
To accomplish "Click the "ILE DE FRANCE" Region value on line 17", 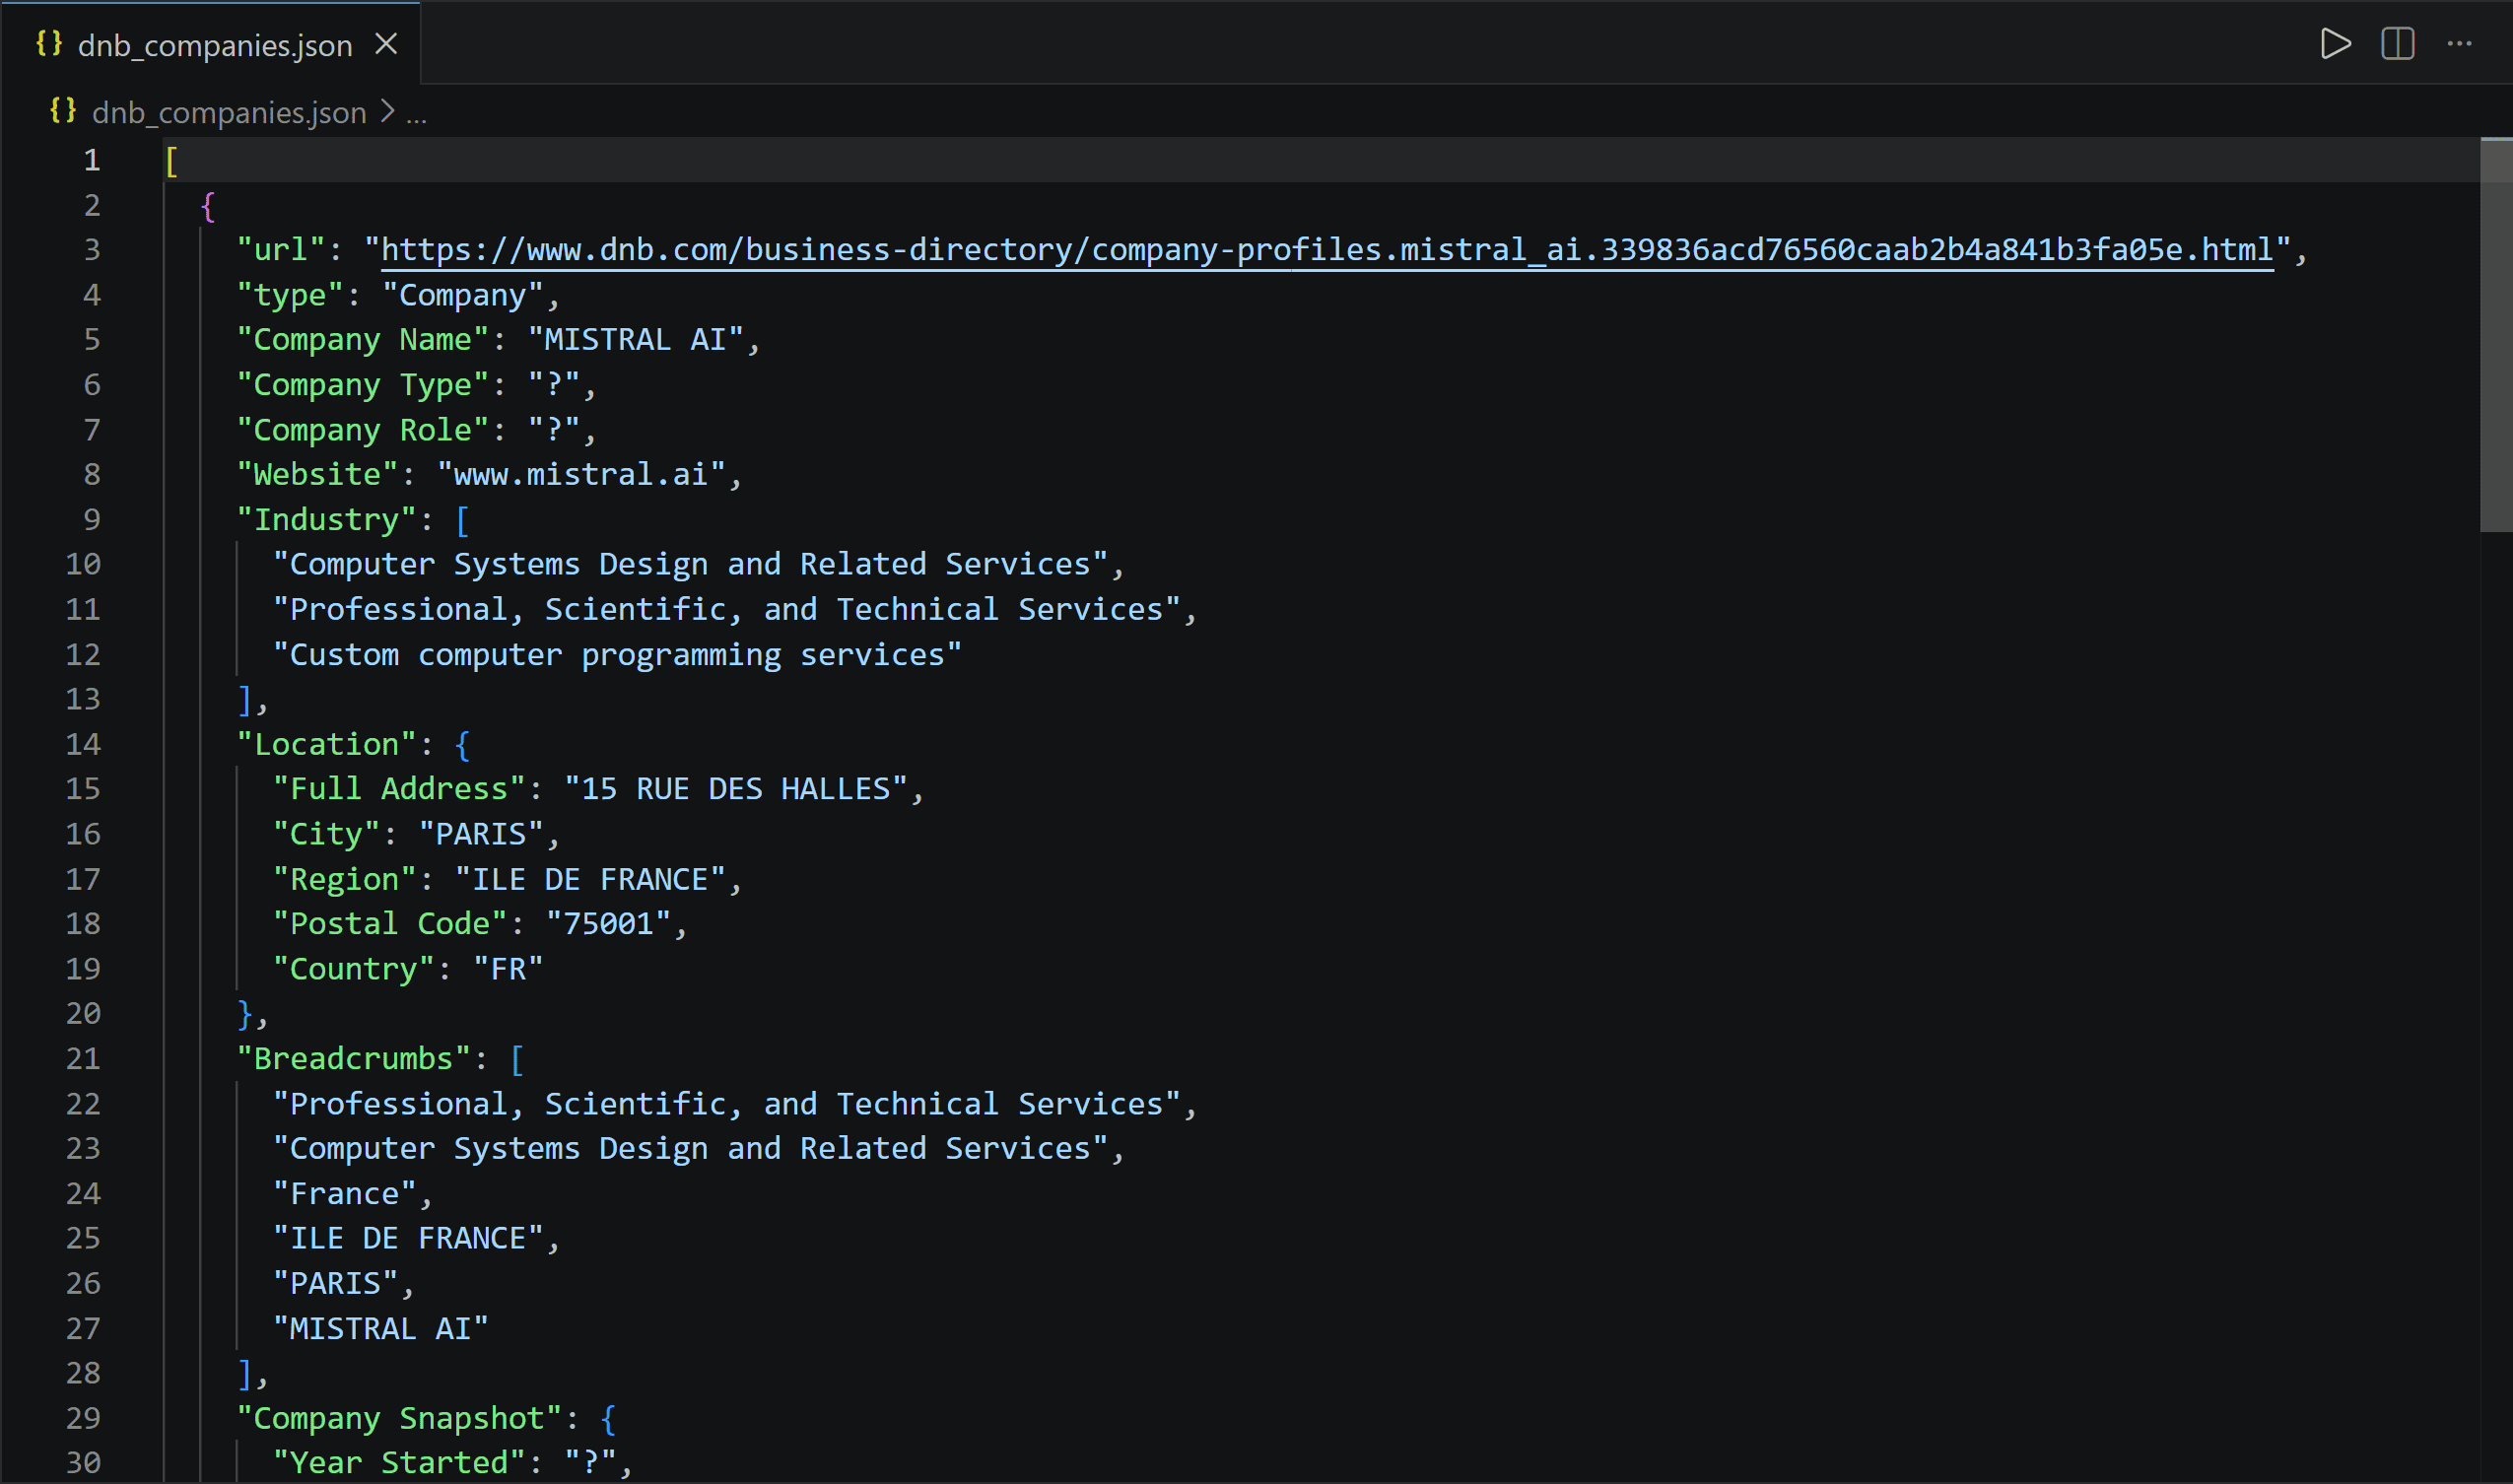I will (x=590, y=879).
